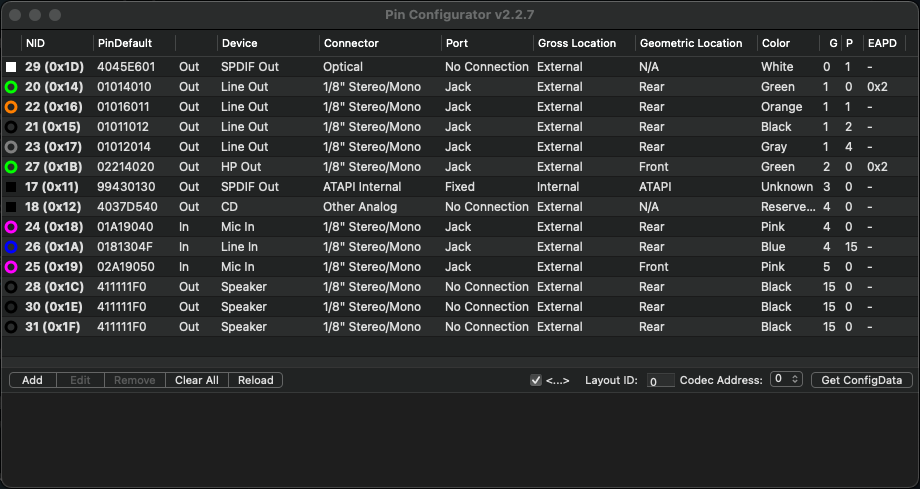Click the CD device cell

pos(229,207)
